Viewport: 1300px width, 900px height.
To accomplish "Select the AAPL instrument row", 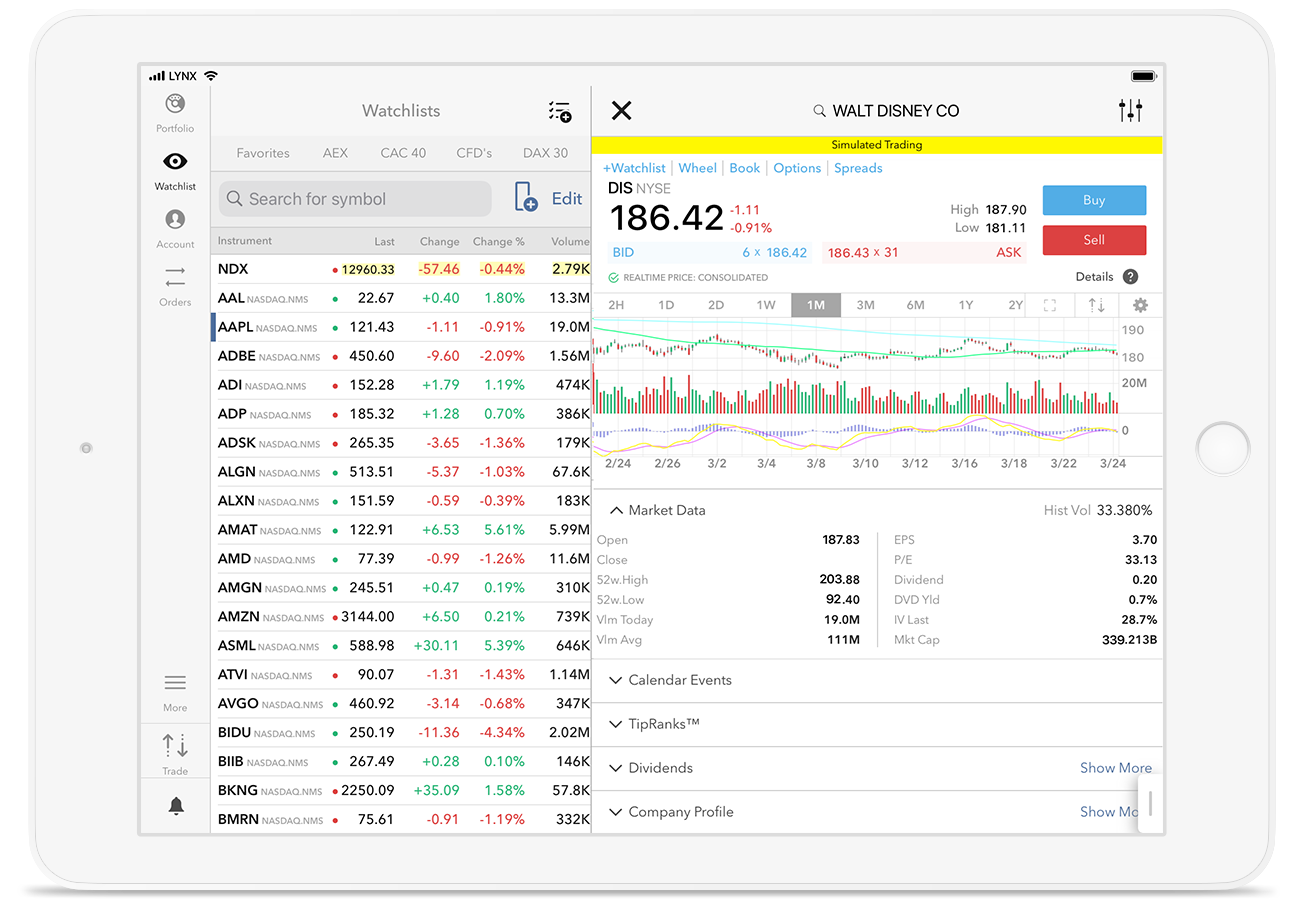I will [x=401, y=327].
